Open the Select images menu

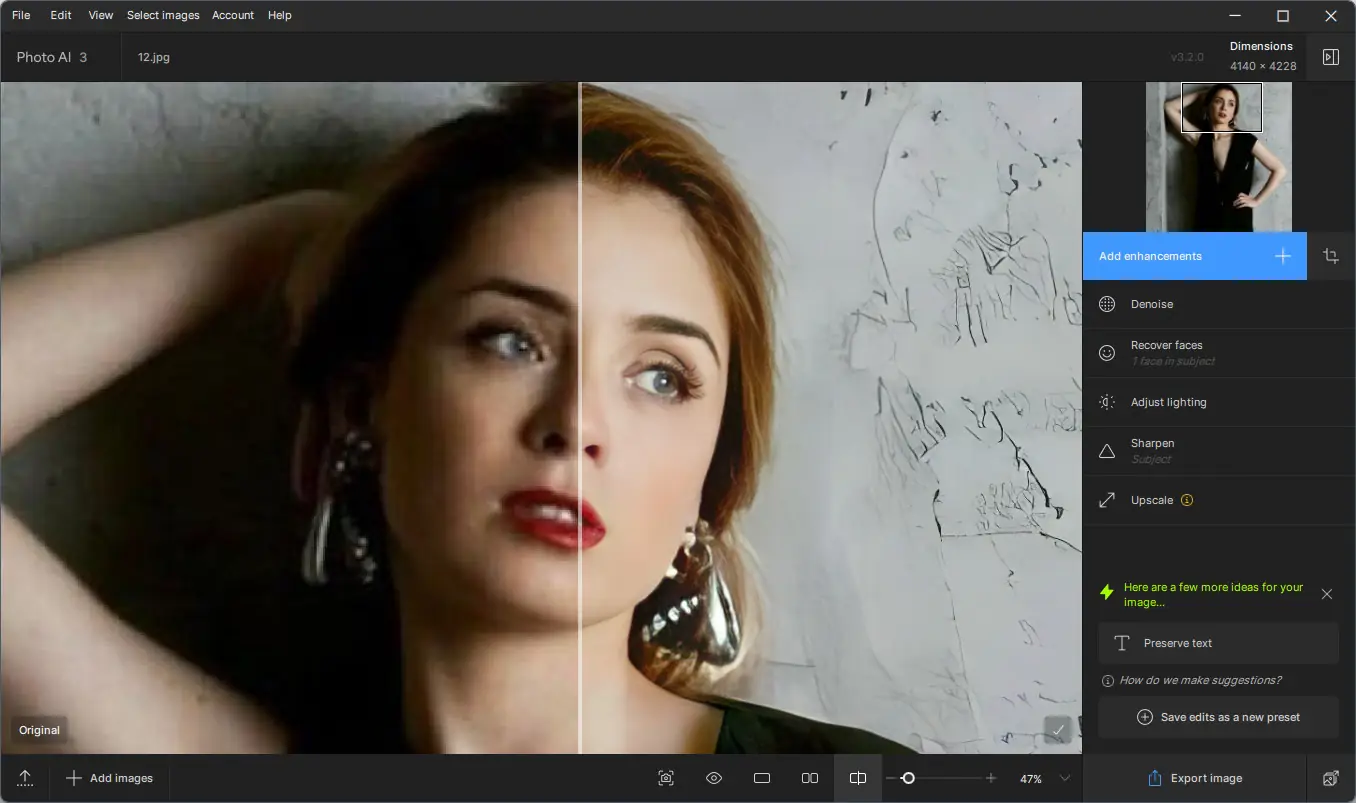point(163,15)
